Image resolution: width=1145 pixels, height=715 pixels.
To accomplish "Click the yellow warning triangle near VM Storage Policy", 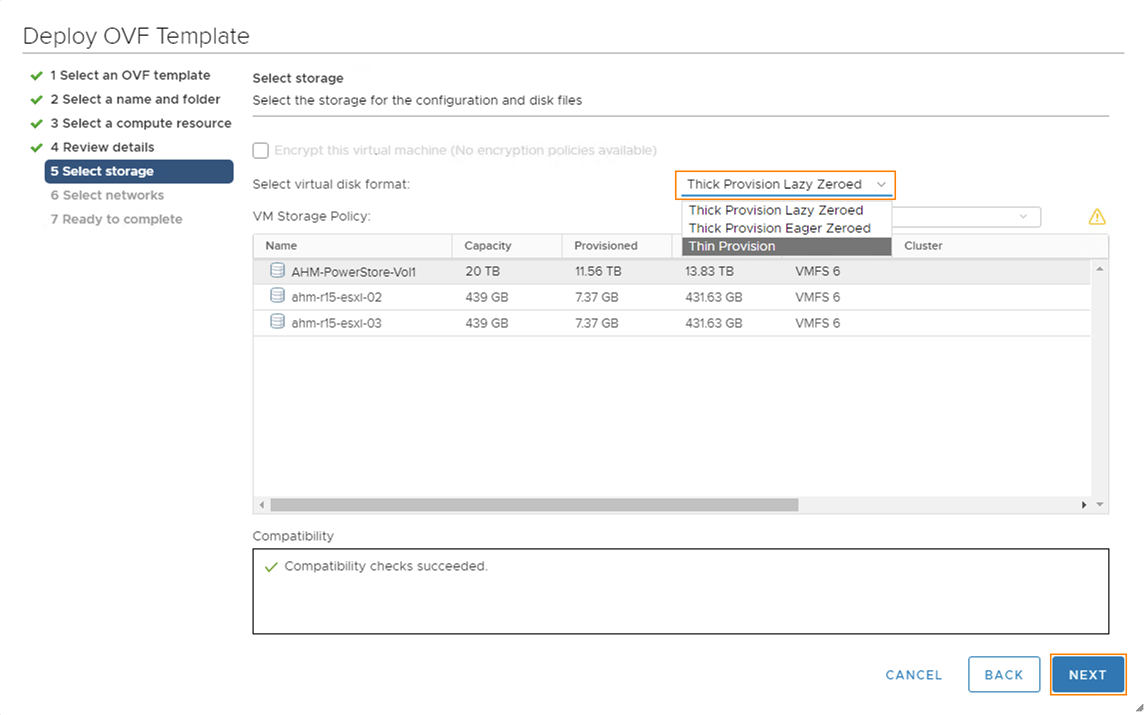I will pos(1097,216).
